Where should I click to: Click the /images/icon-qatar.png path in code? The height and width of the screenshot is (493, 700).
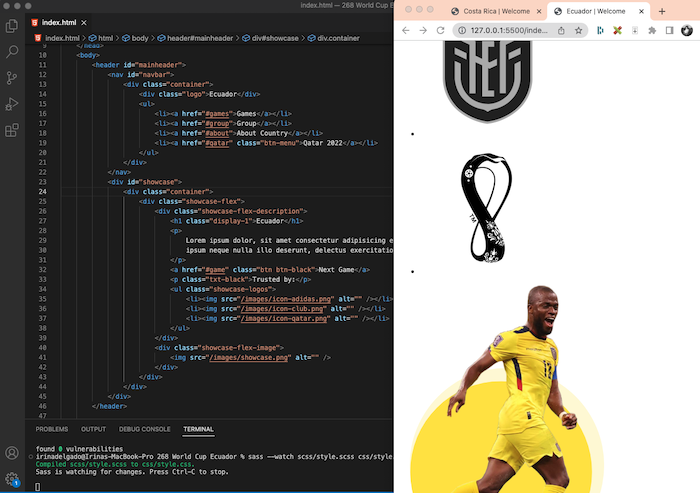click(286, 319)
